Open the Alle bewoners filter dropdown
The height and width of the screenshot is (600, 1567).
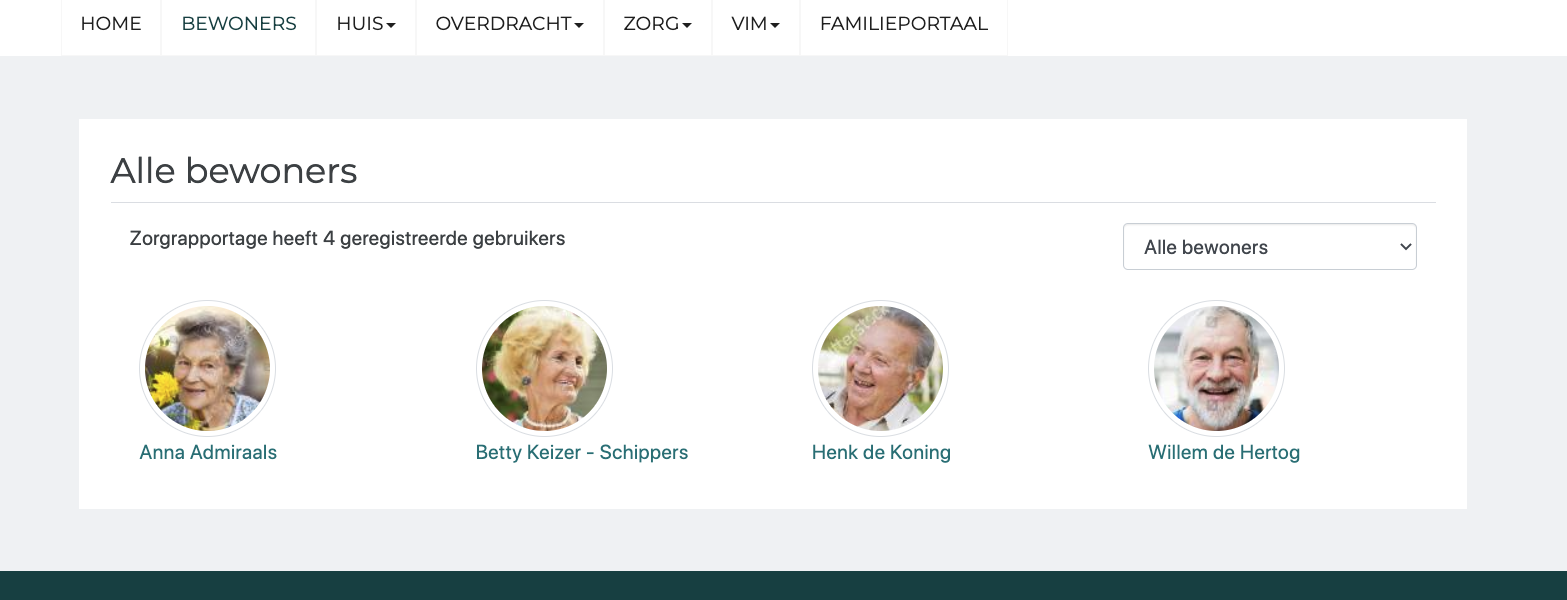[1270, 247]
